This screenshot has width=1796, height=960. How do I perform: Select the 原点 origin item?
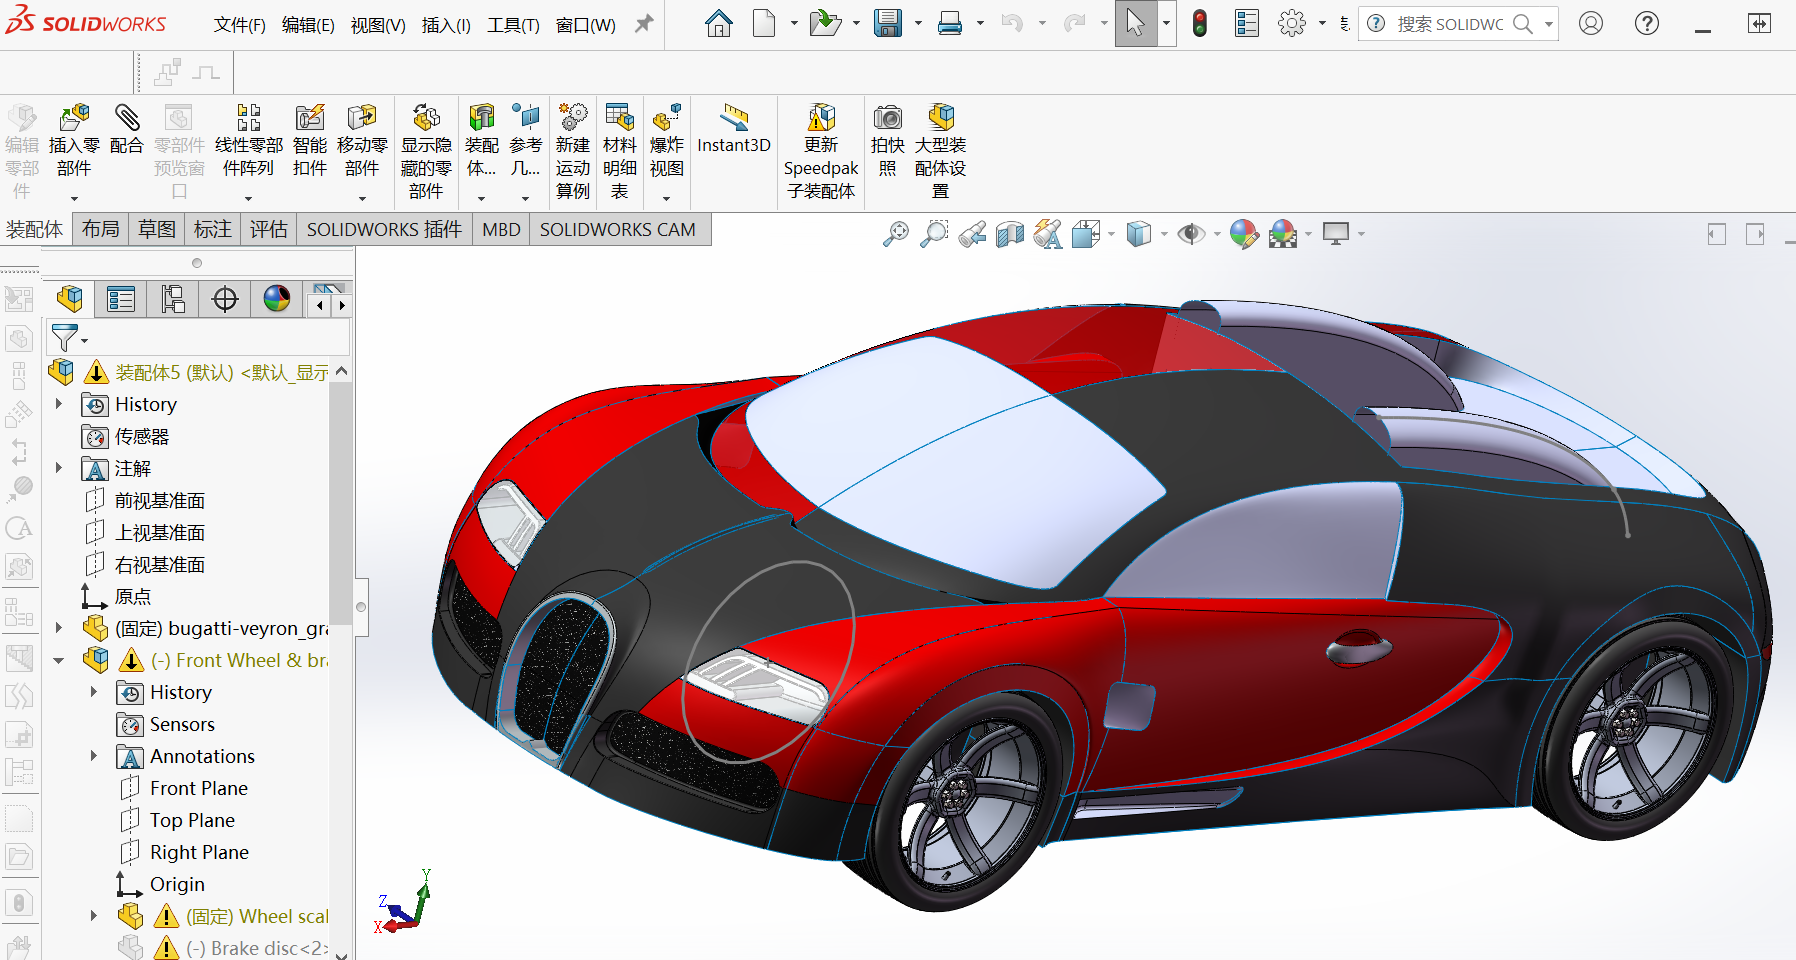[133, 596]
